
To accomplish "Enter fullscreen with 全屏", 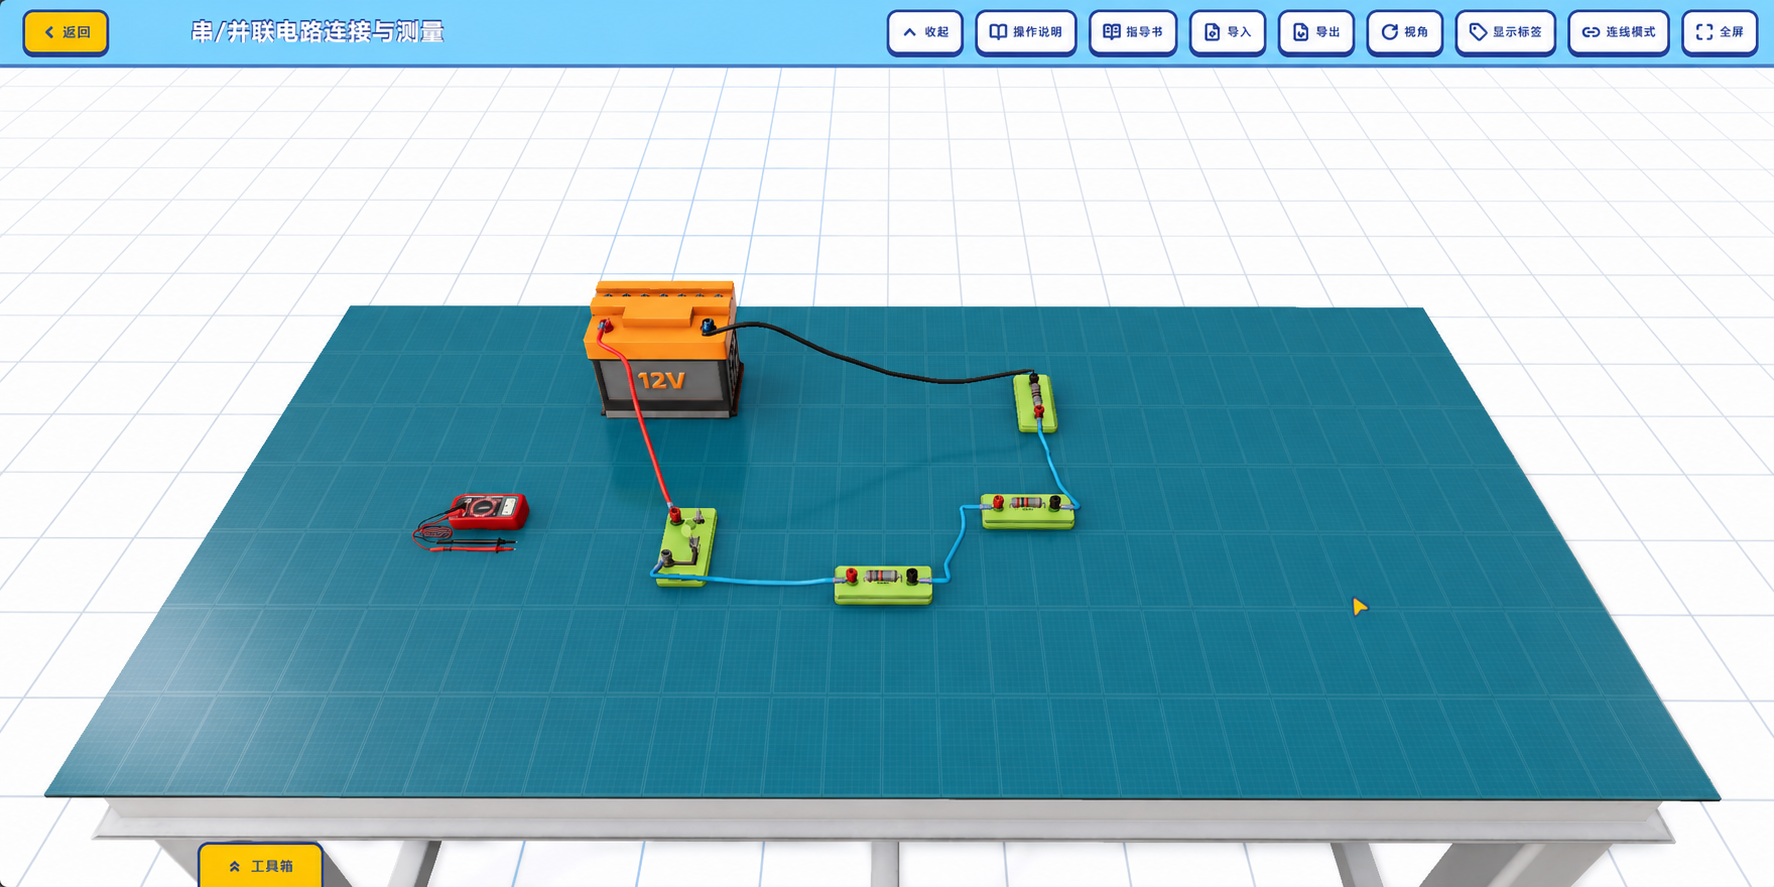I will (x=1720, y=32).
